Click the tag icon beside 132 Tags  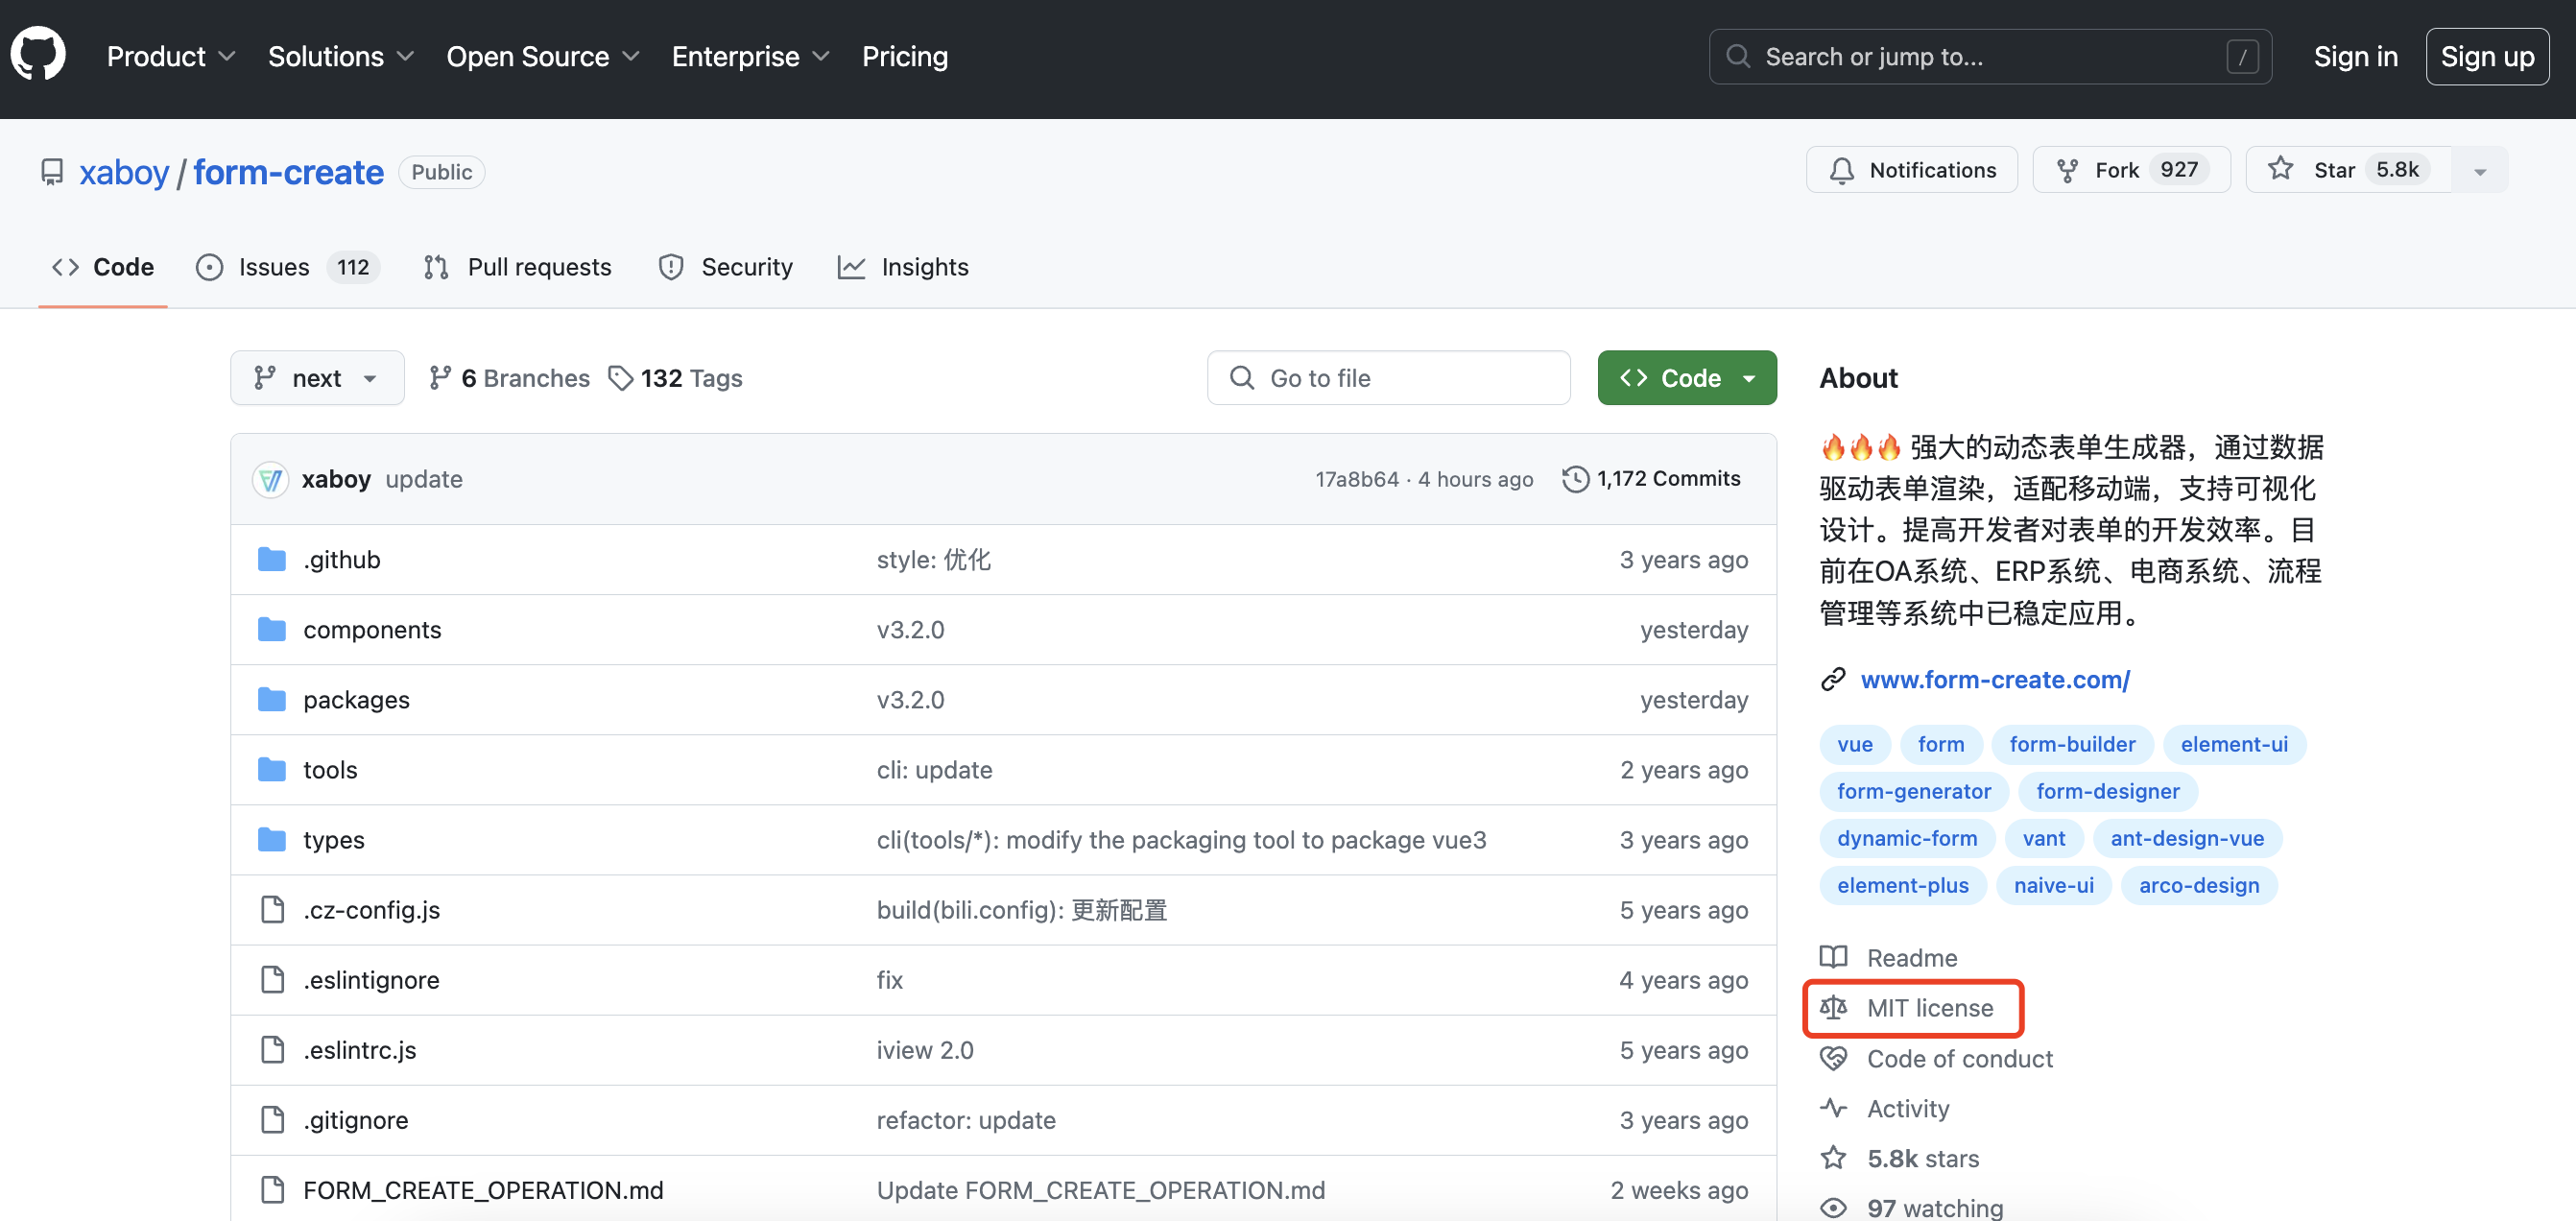point(621,377)
